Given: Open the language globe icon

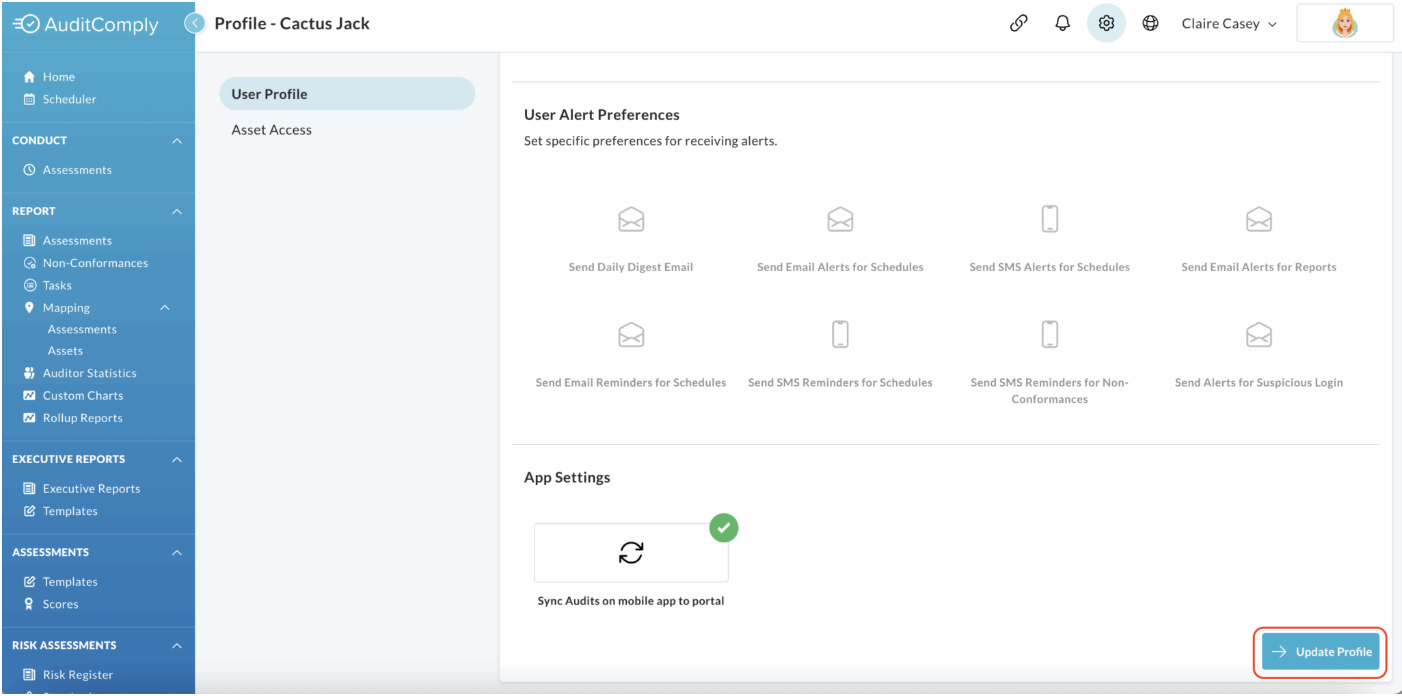Looking at the screenshot, I should coord(1151,24).
